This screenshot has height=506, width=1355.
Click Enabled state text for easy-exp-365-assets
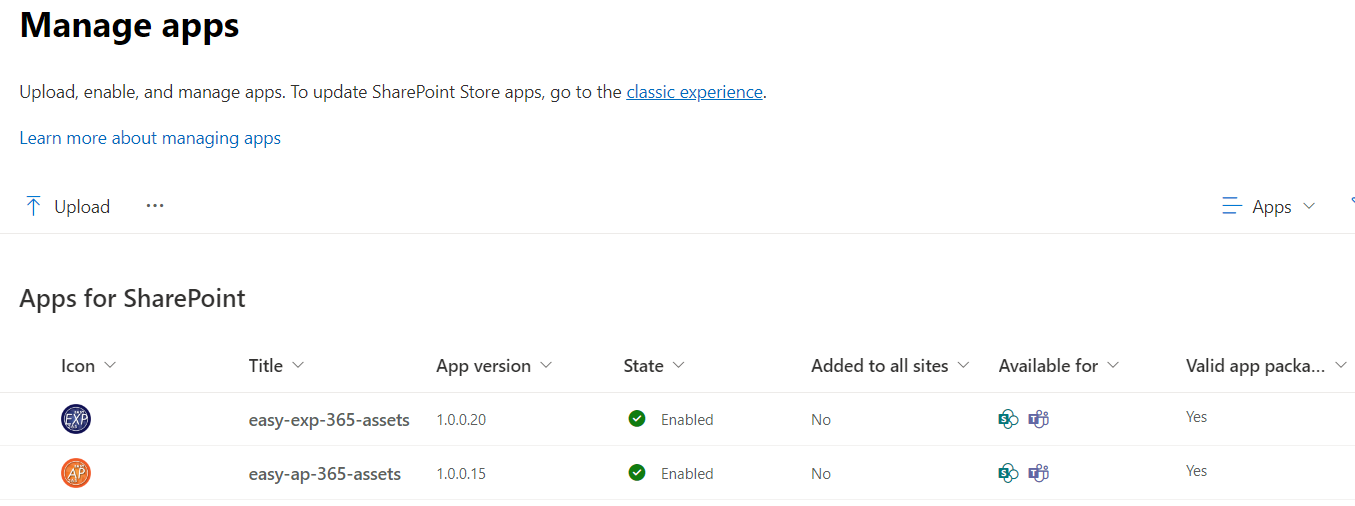tap(687, 420)
